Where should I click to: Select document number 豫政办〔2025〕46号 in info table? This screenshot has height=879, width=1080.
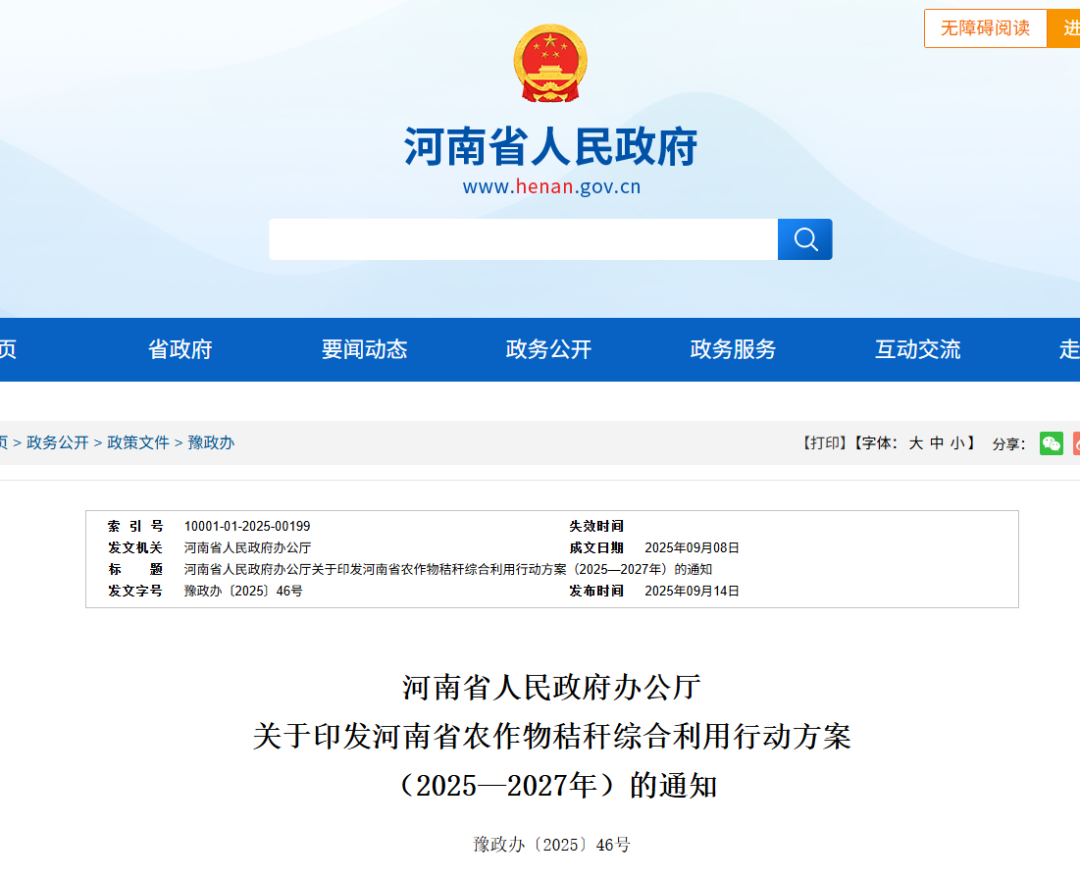pyautogui.click(x=243, y=591)
